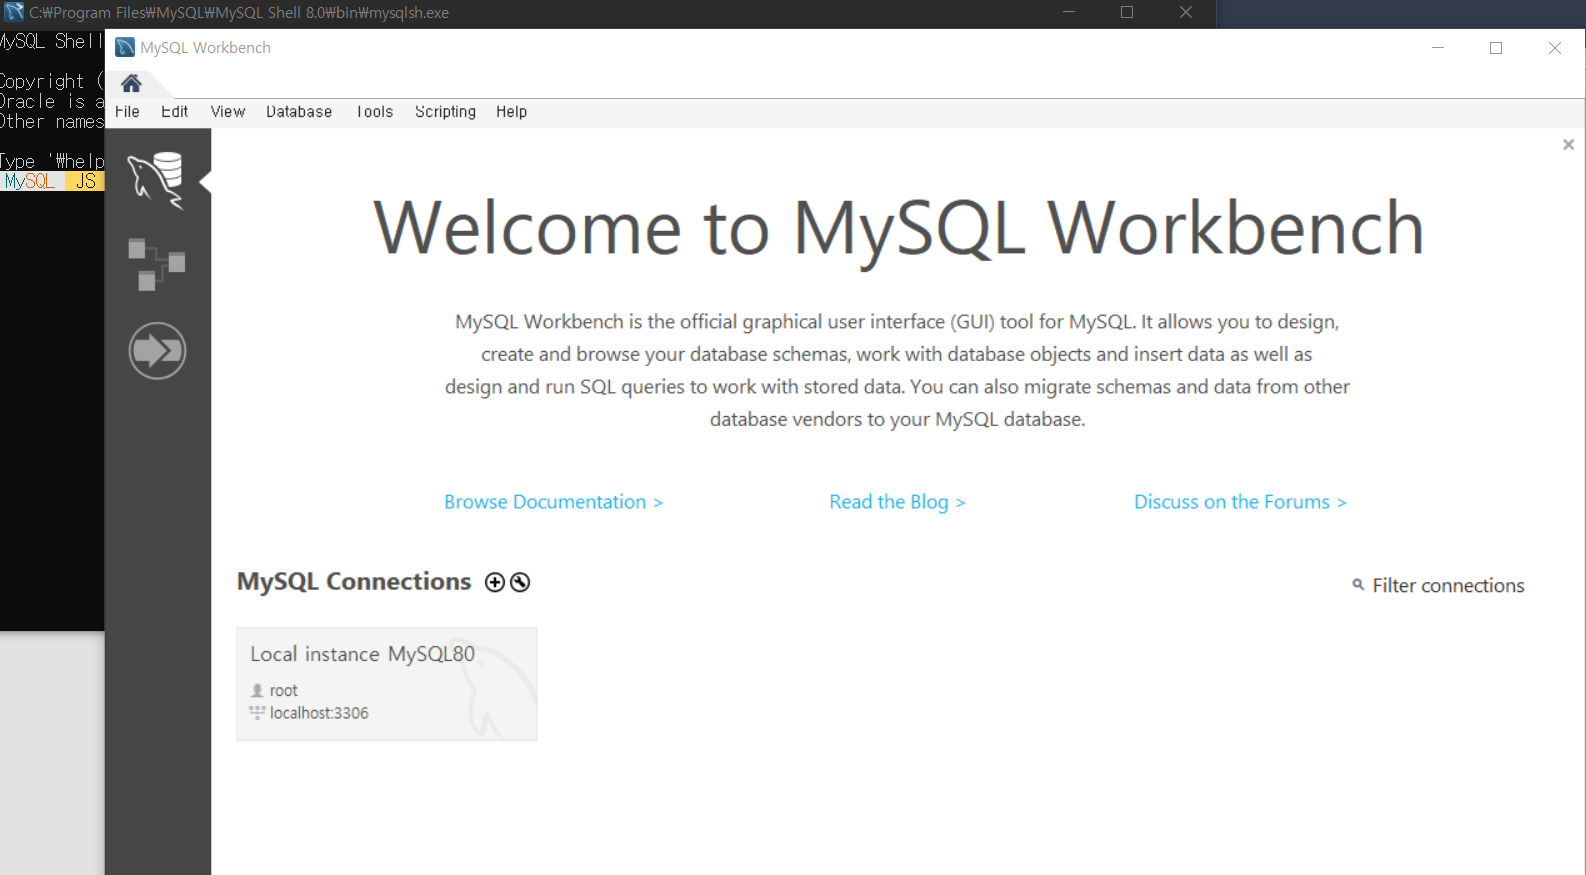
Task: Close the MySQL Shell window
Action: coord(1186,12)
